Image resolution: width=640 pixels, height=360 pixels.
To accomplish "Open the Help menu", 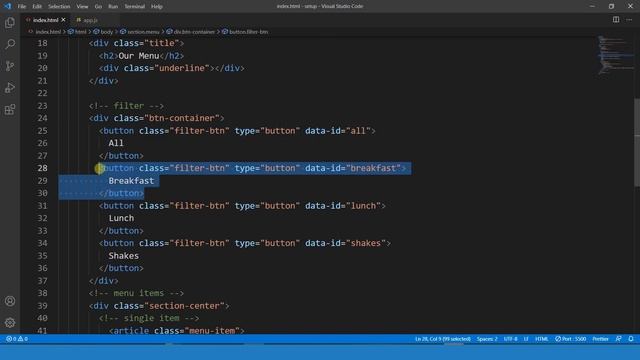I will [x=157, y=6].
